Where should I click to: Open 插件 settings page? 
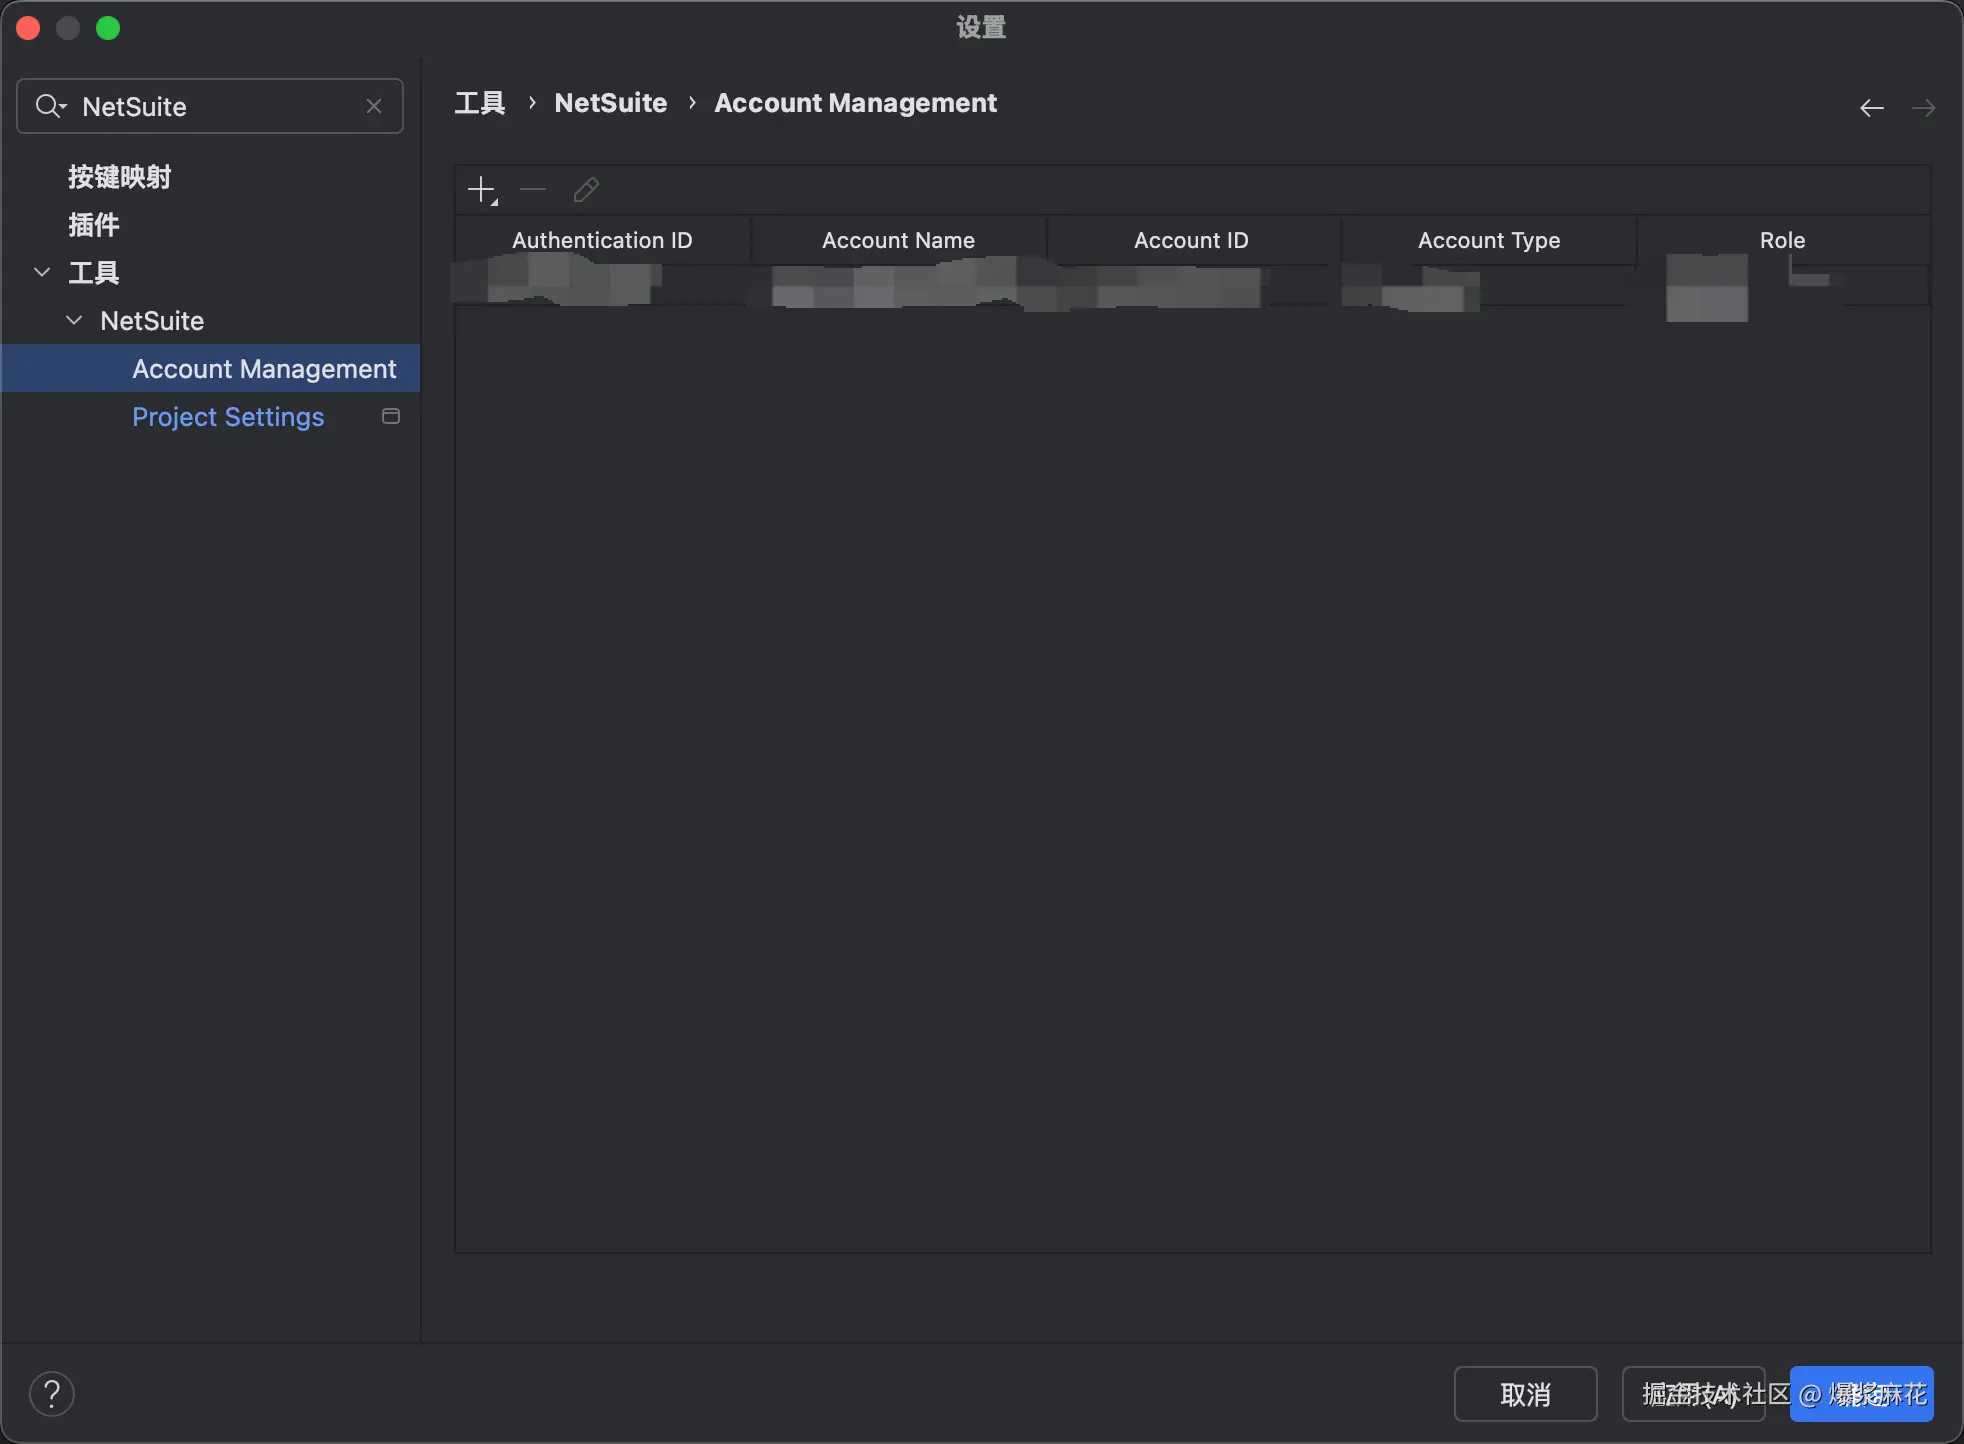(93, 225)
